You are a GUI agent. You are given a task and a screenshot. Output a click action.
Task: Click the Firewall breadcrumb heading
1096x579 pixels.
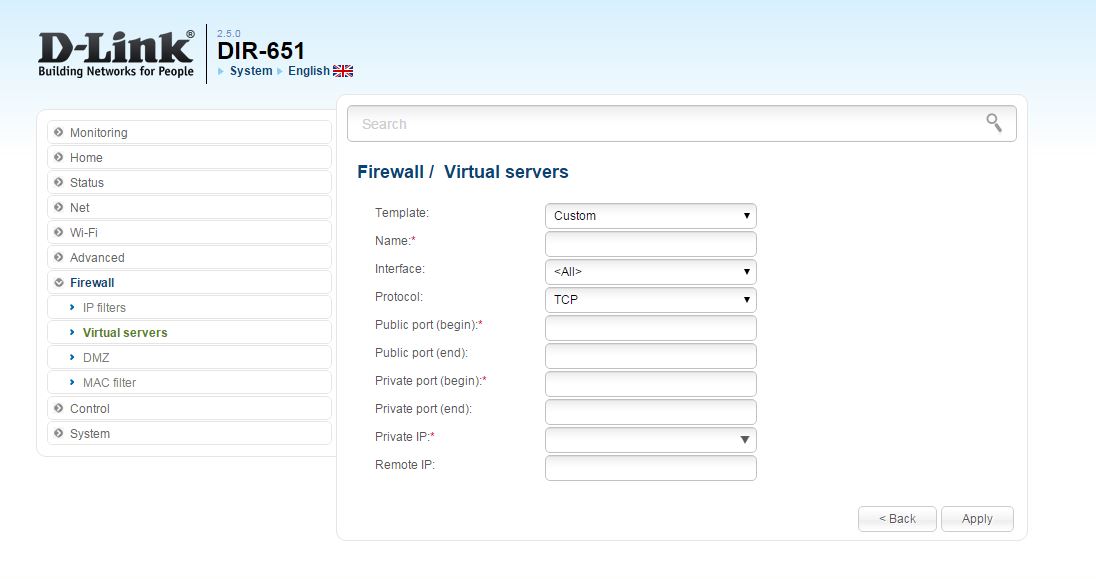pos(391,172)
